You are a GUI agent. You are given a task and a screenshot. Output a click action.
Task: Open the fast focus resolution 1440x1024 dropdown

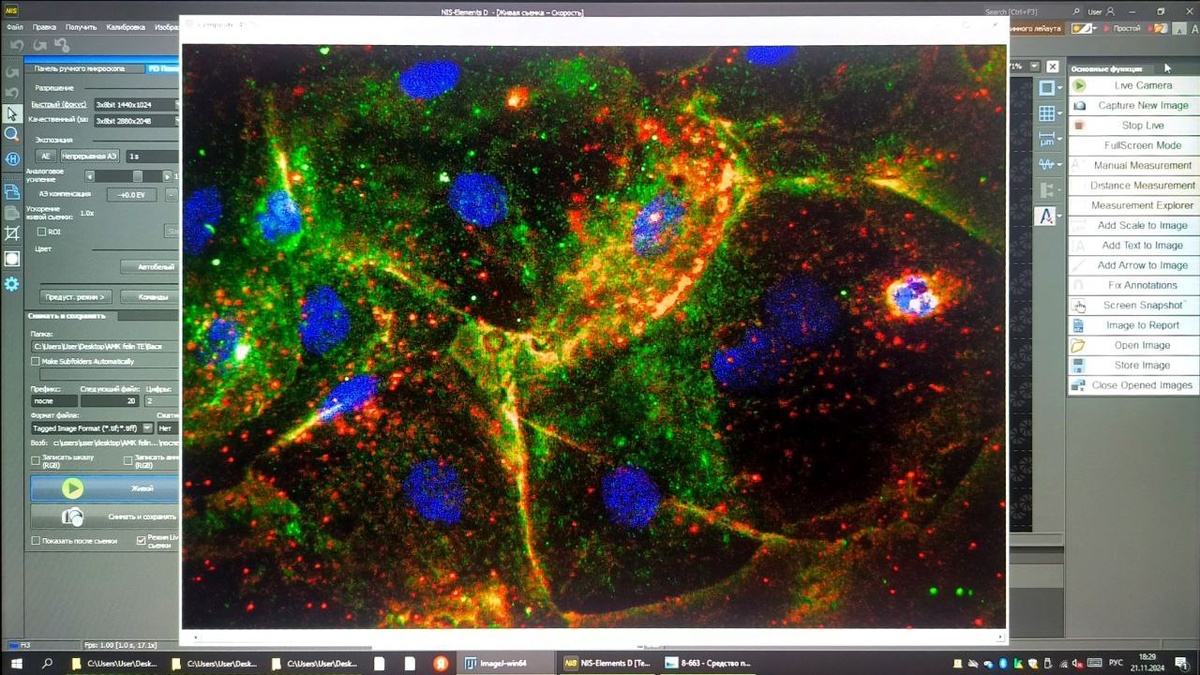coord(137,103)
